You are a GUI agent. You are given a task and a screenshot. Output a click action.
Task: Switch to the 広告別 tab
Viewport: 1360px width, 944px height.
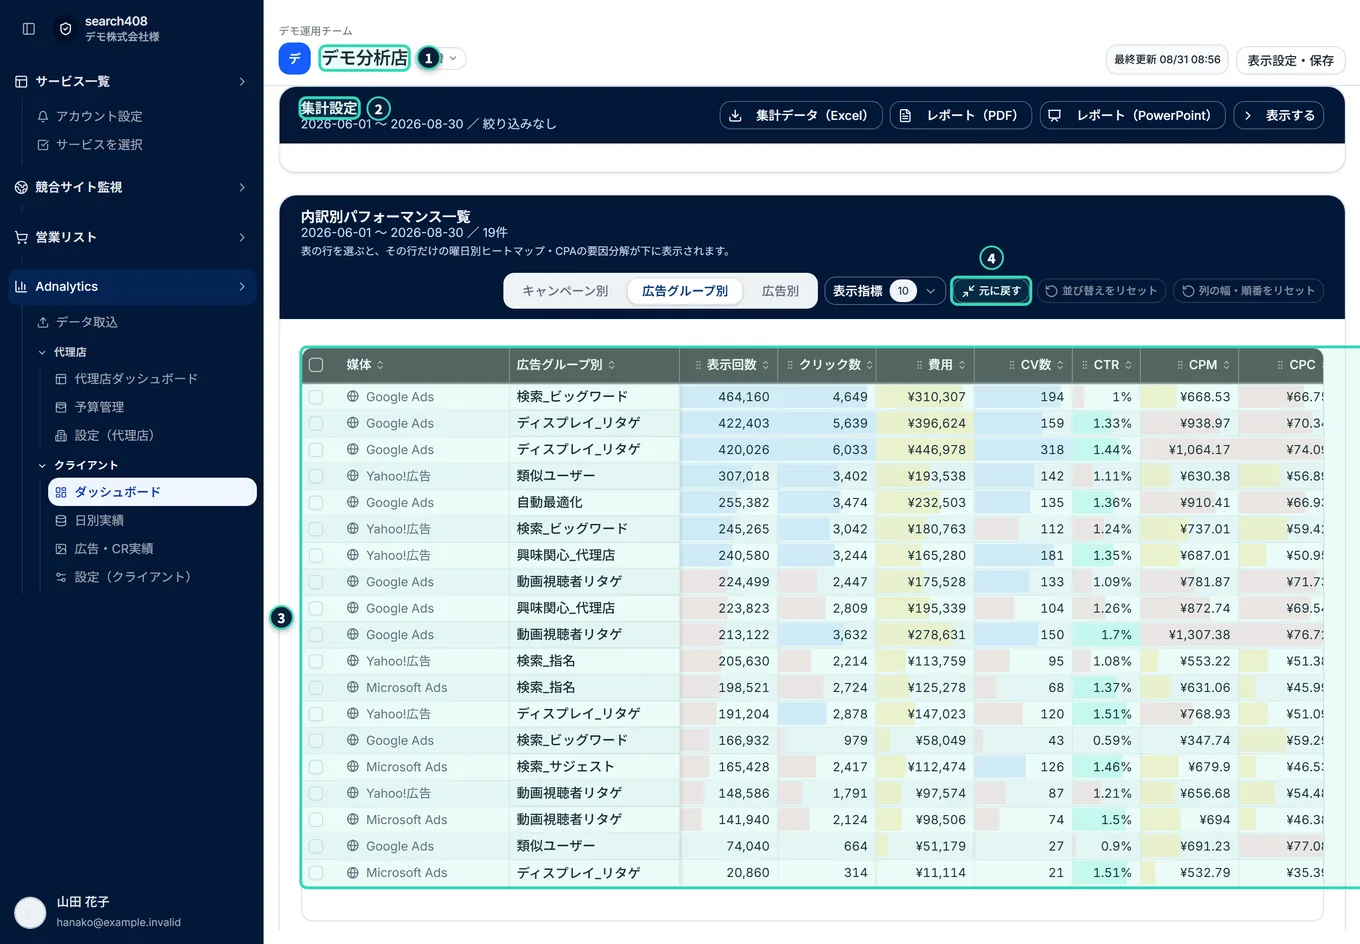[x=780, y=291]
